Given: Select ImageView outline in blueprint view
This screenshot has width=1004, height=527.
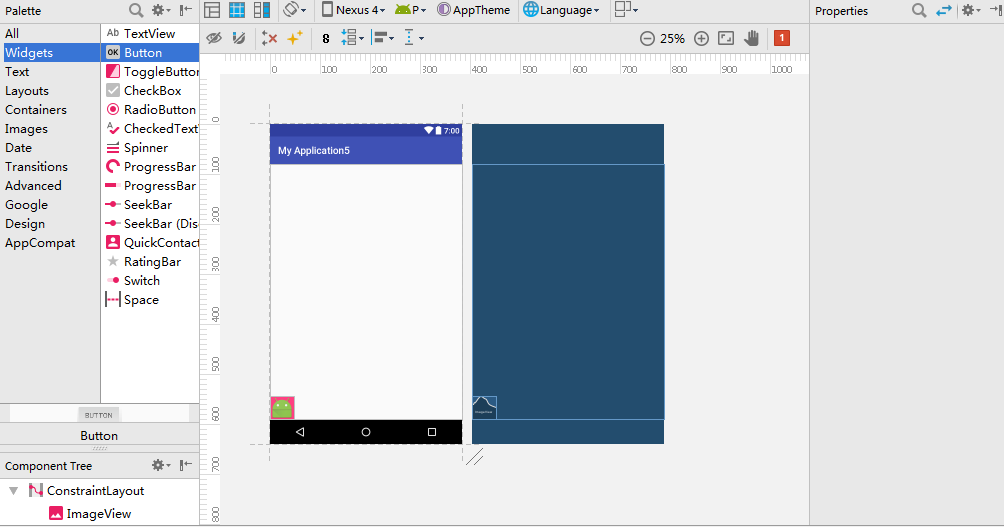Looking at the screenshot, I should [485, 408].
